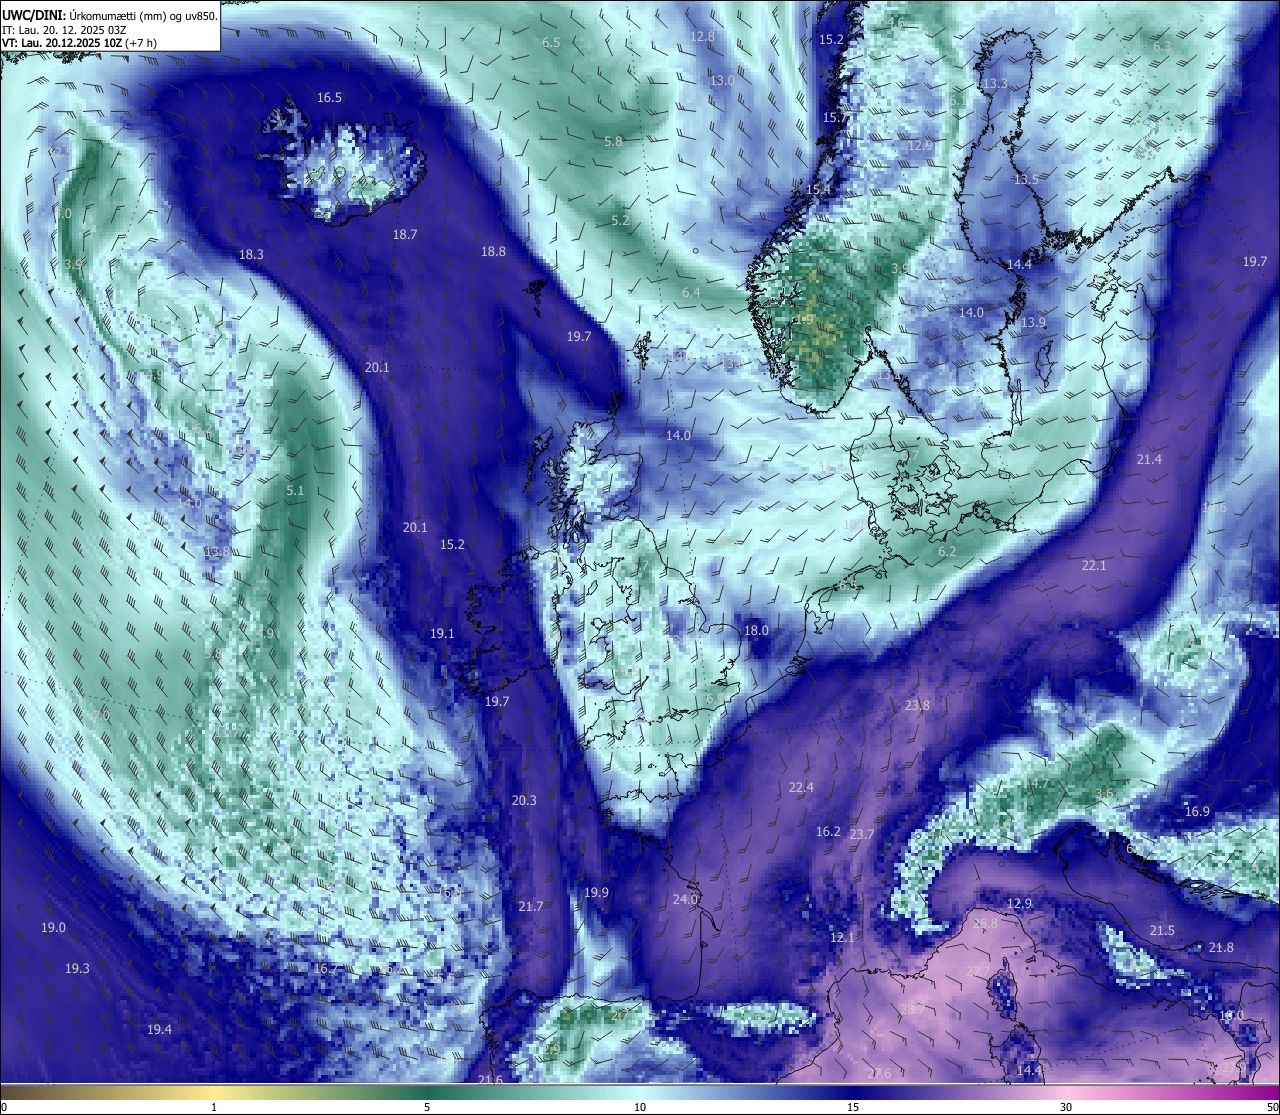The image size is (1280, 1115).
Task: Click the color scale label '15'
Action: pyautogui.click(x=853, y=1107)
